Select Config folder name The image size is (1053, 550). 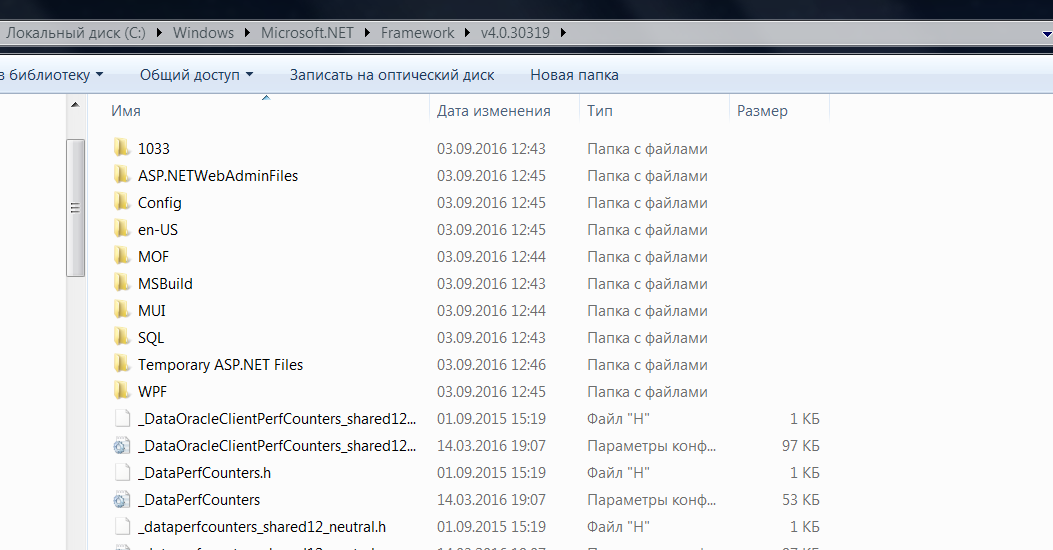tap(159, 202)
